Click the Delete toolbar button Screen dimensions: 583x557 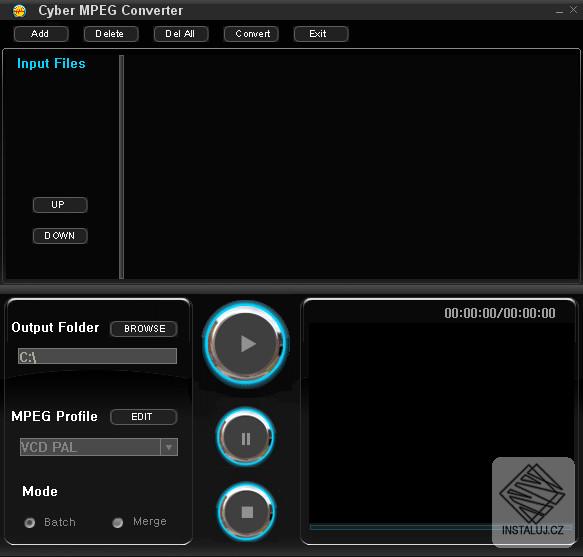click(111, 34)
